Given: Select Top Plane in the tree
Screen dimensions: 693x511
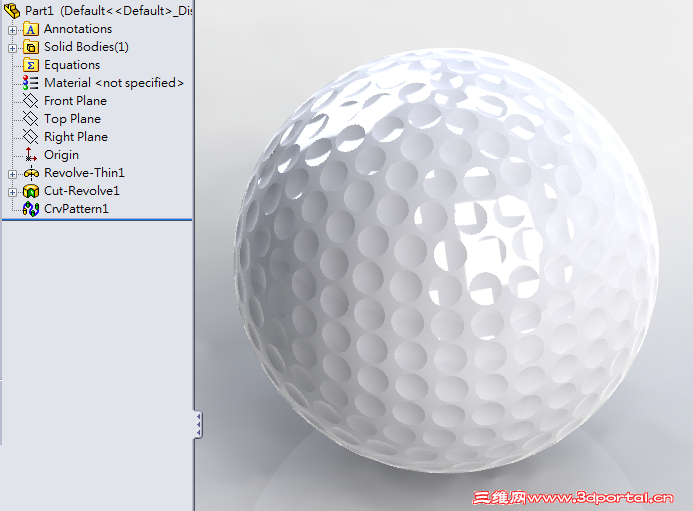Looking at the screenshot, I should (x=72, y=119).
